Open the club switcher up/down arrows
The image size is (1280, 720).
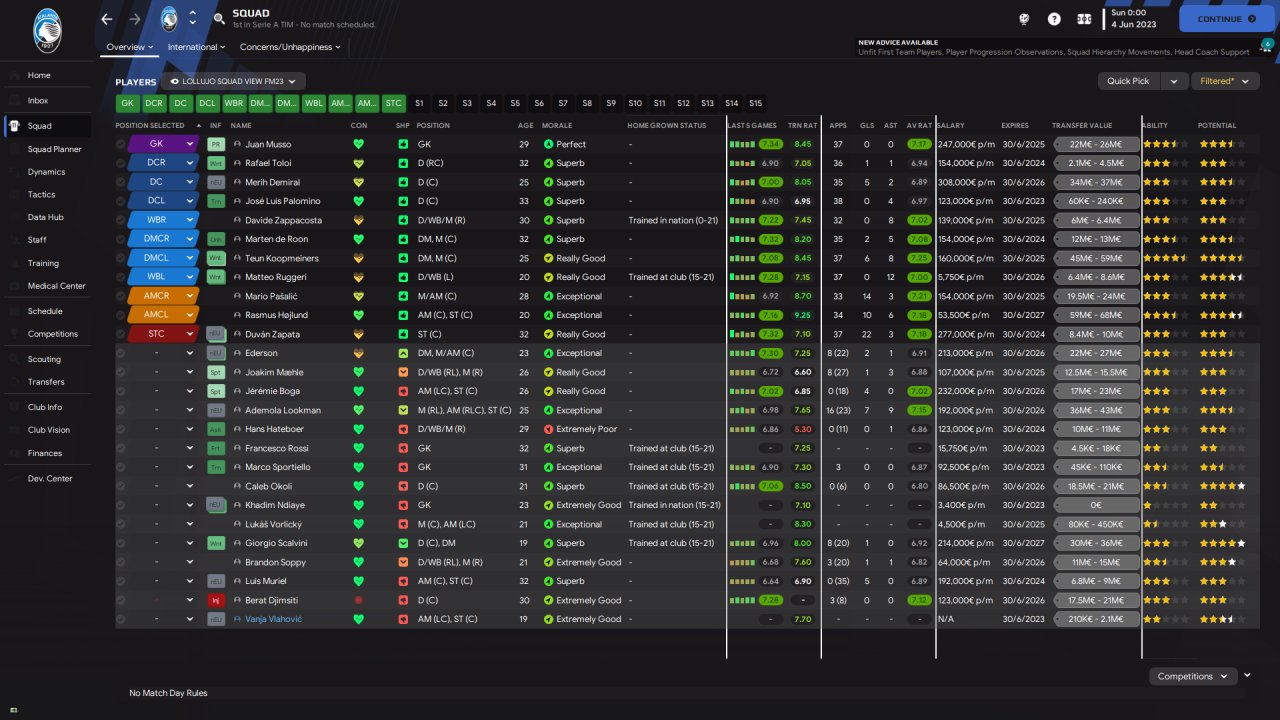pos(192,19)
